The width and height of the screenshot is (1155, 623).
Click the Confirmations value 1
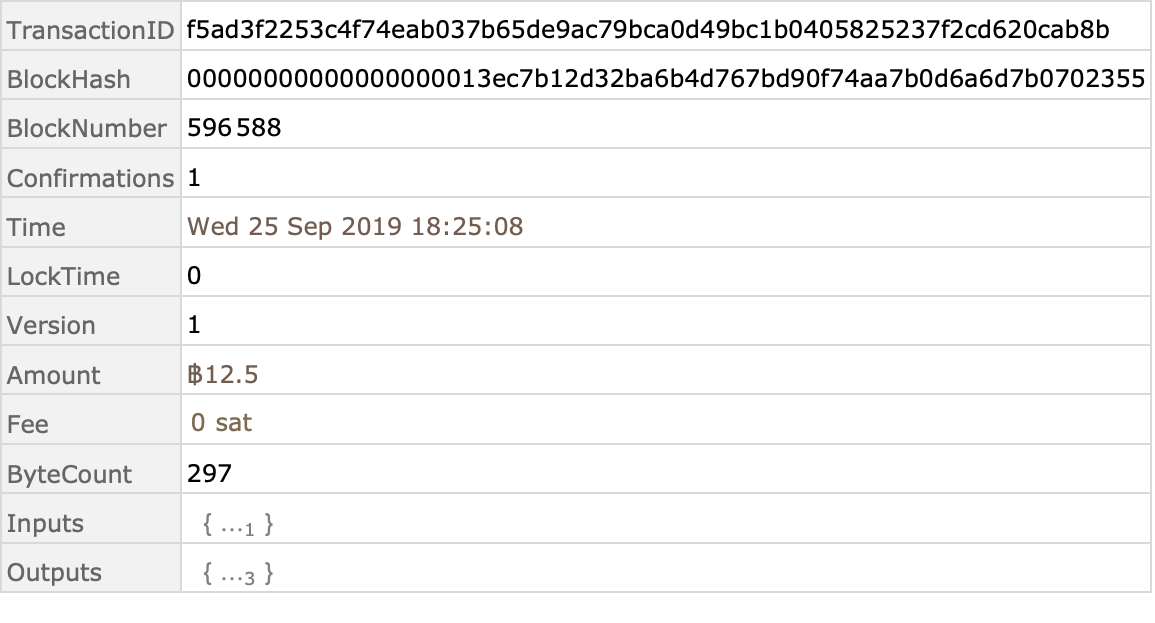(x=194, y=177)
